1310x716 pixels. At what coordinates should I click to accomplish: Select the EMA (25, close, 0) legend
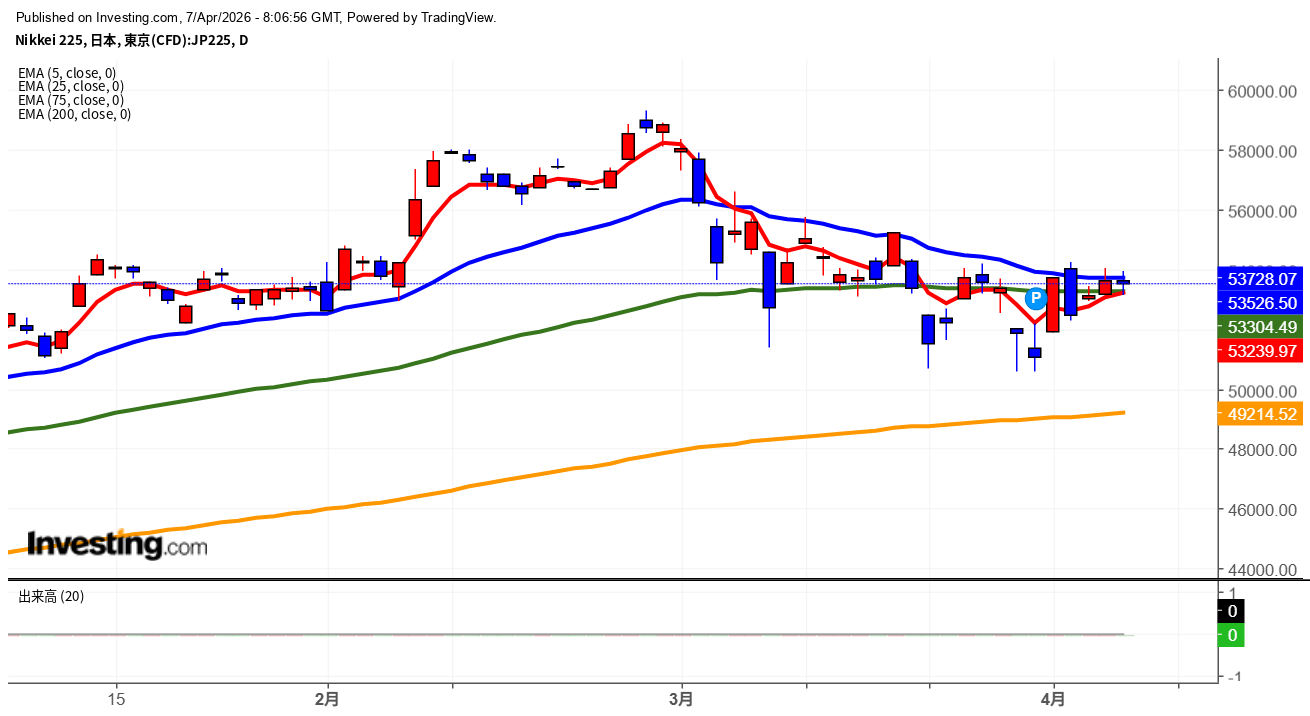[x=71, y=87]
